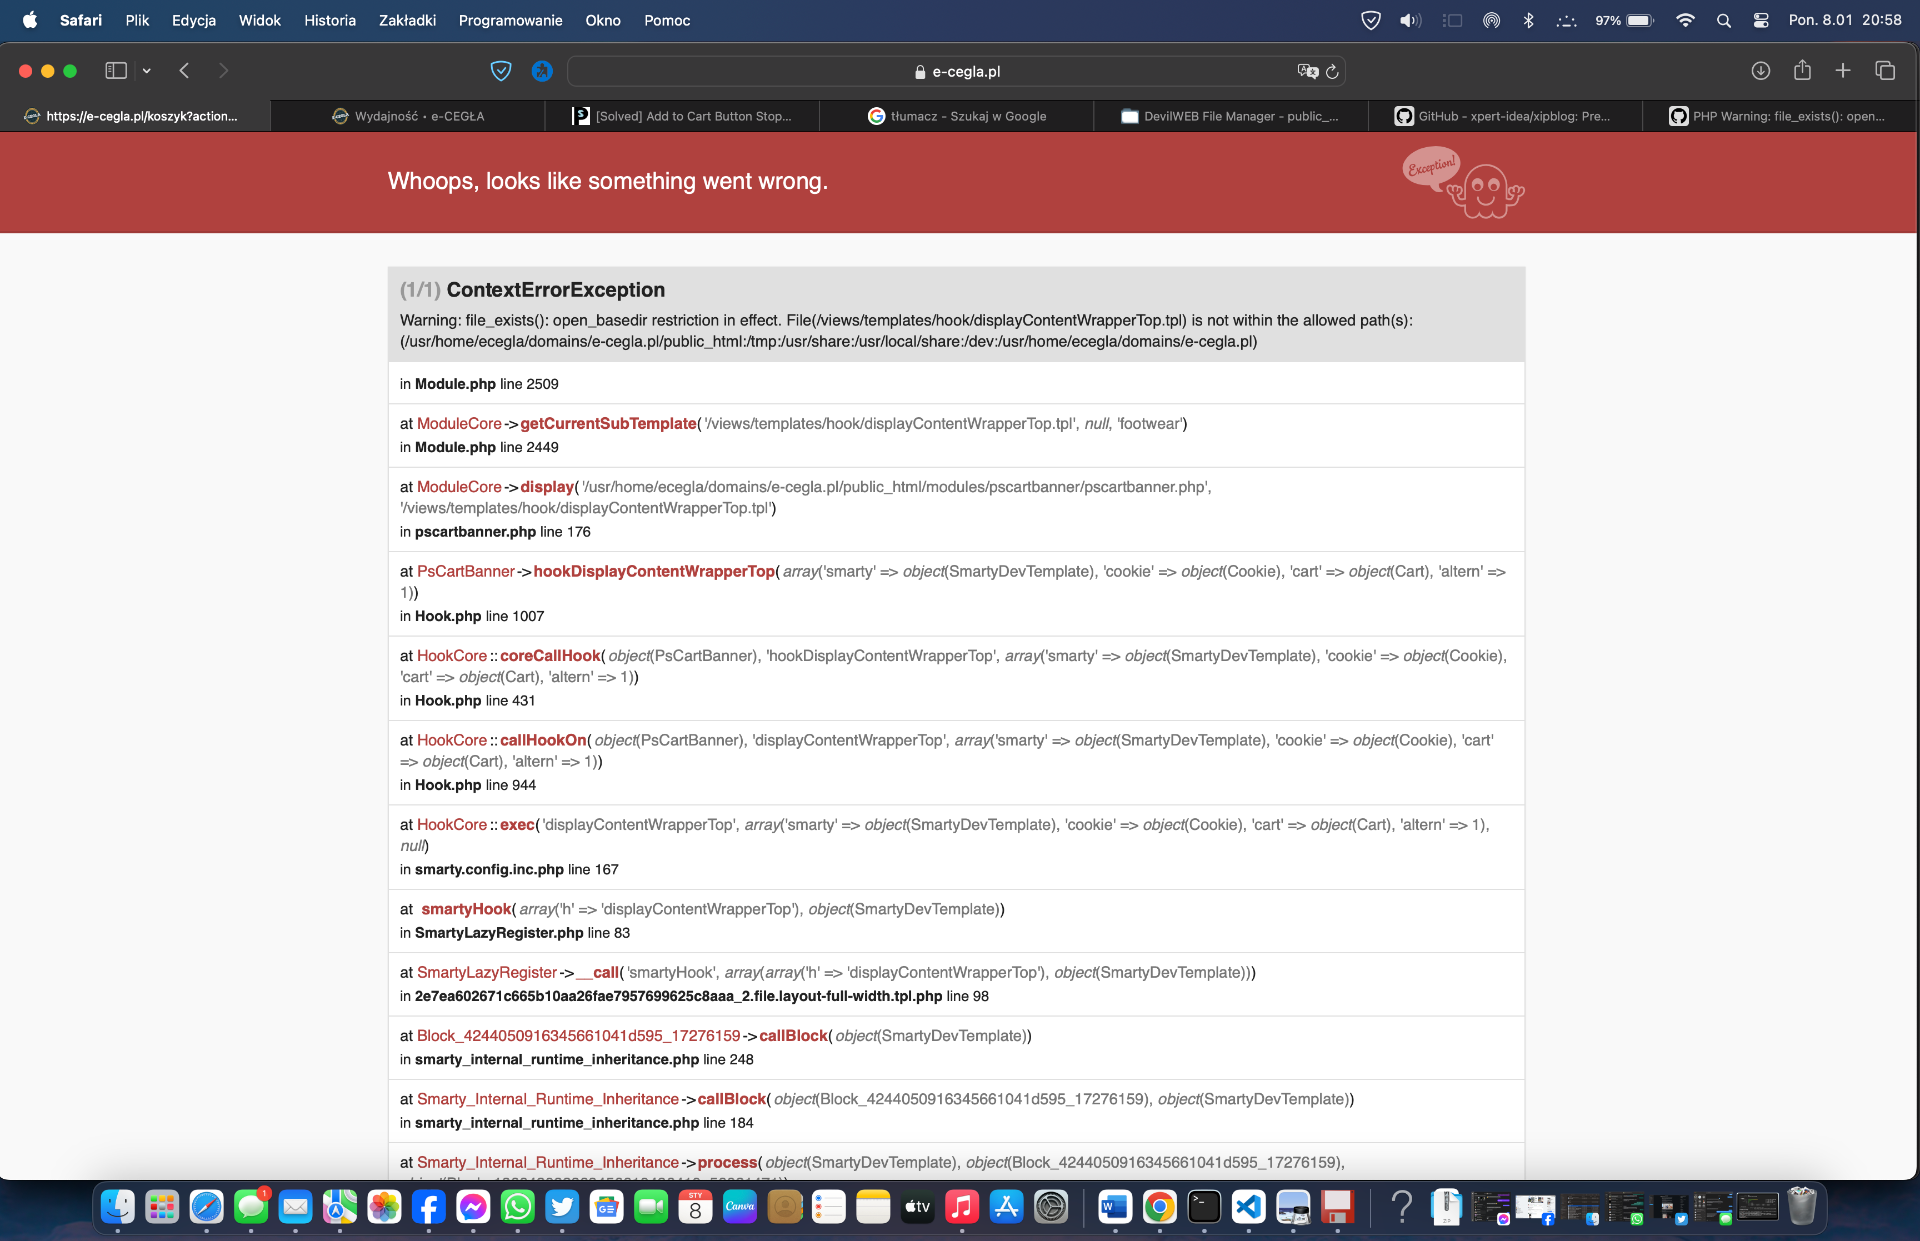
Task: Switch to the GitHub xpert-idea/xipblog tab
Action: click(1503, 116)
